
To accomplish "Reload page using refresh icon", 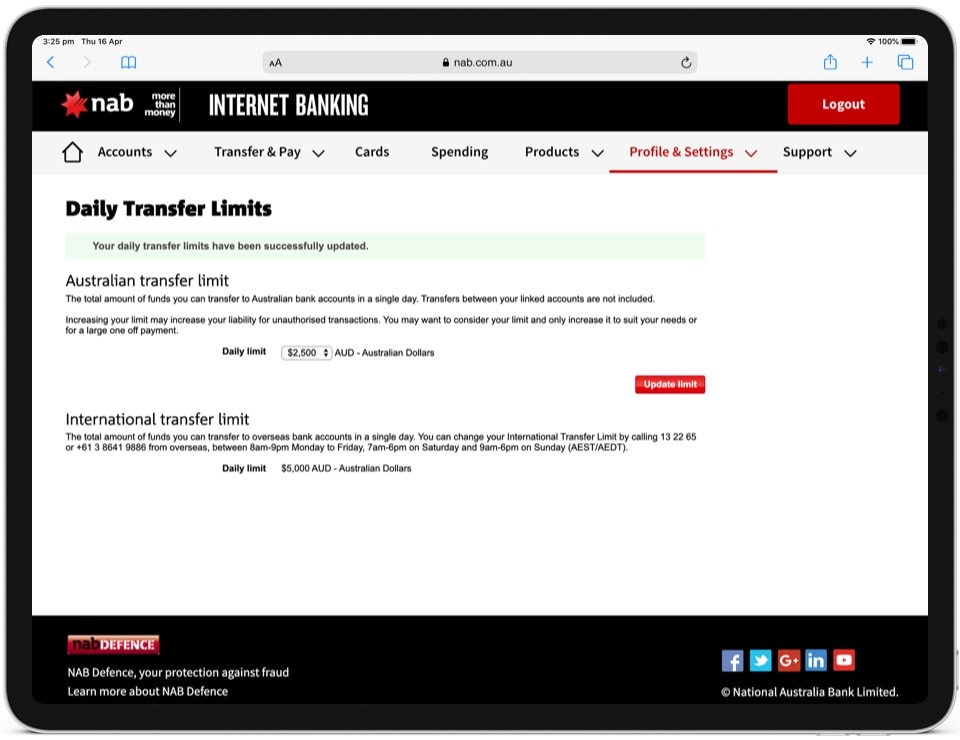I will click(x=686, y=62).
